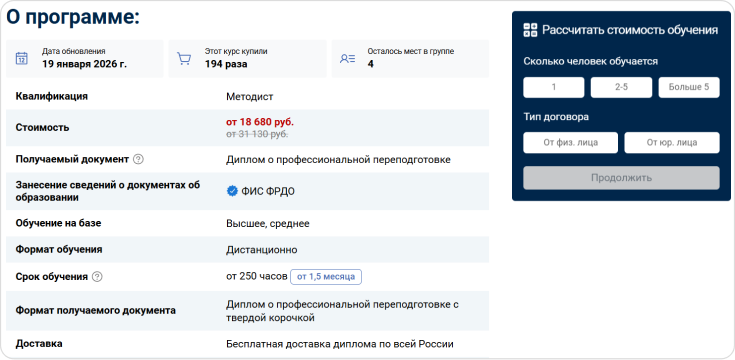This screenshot has width=735, height=360.
Task: Click the Дистанционно format value
Action: coord(262,250)
